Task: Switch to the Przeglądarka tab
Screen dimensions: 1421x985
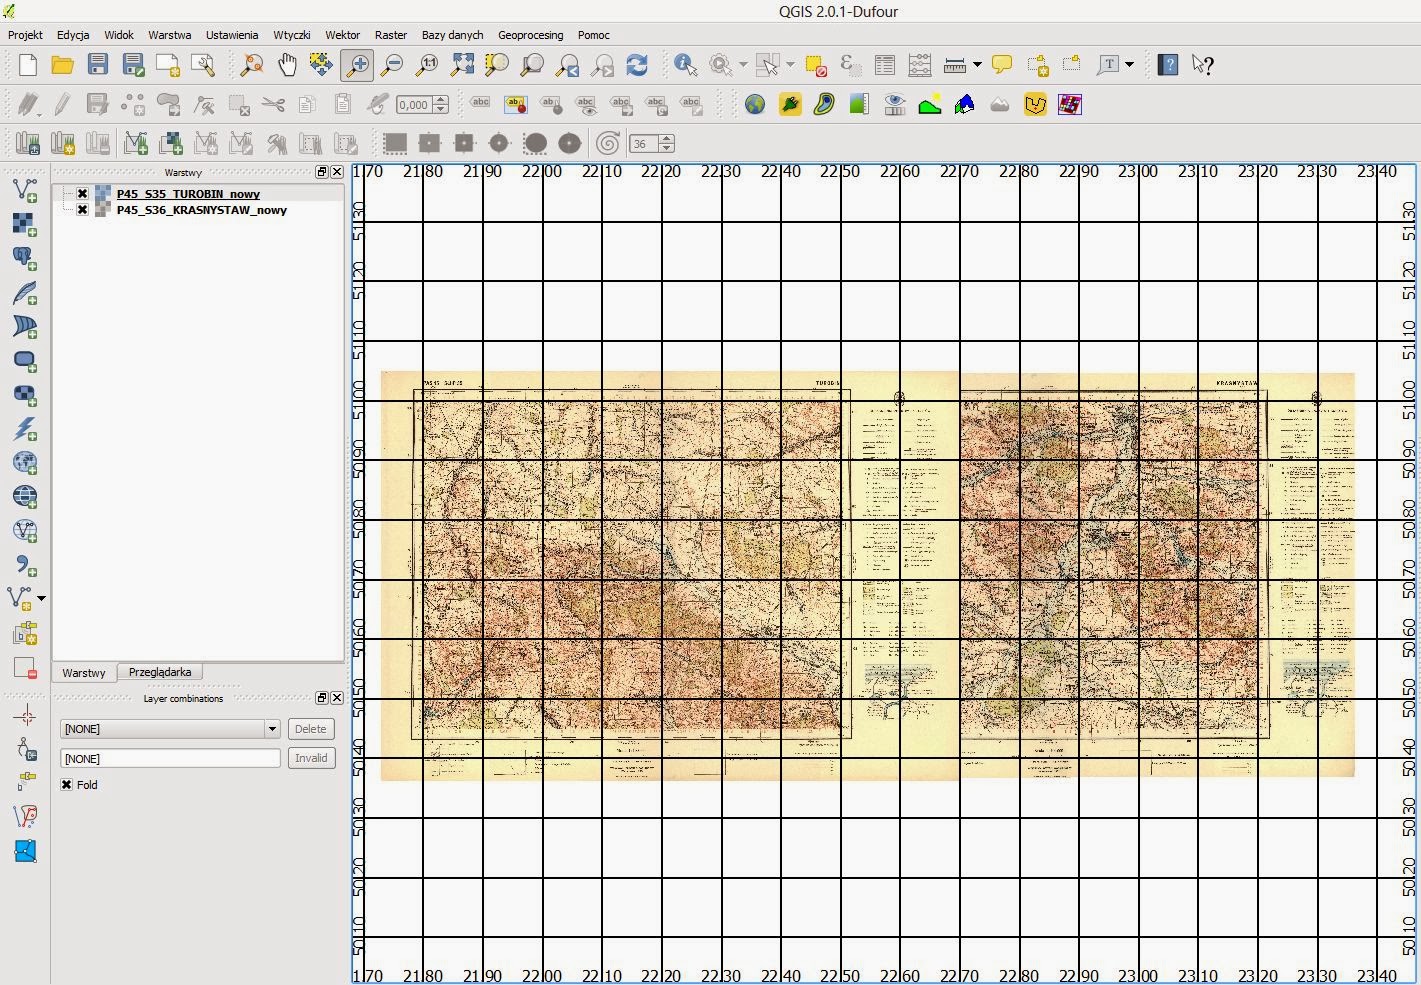Action: click(160, 672)
